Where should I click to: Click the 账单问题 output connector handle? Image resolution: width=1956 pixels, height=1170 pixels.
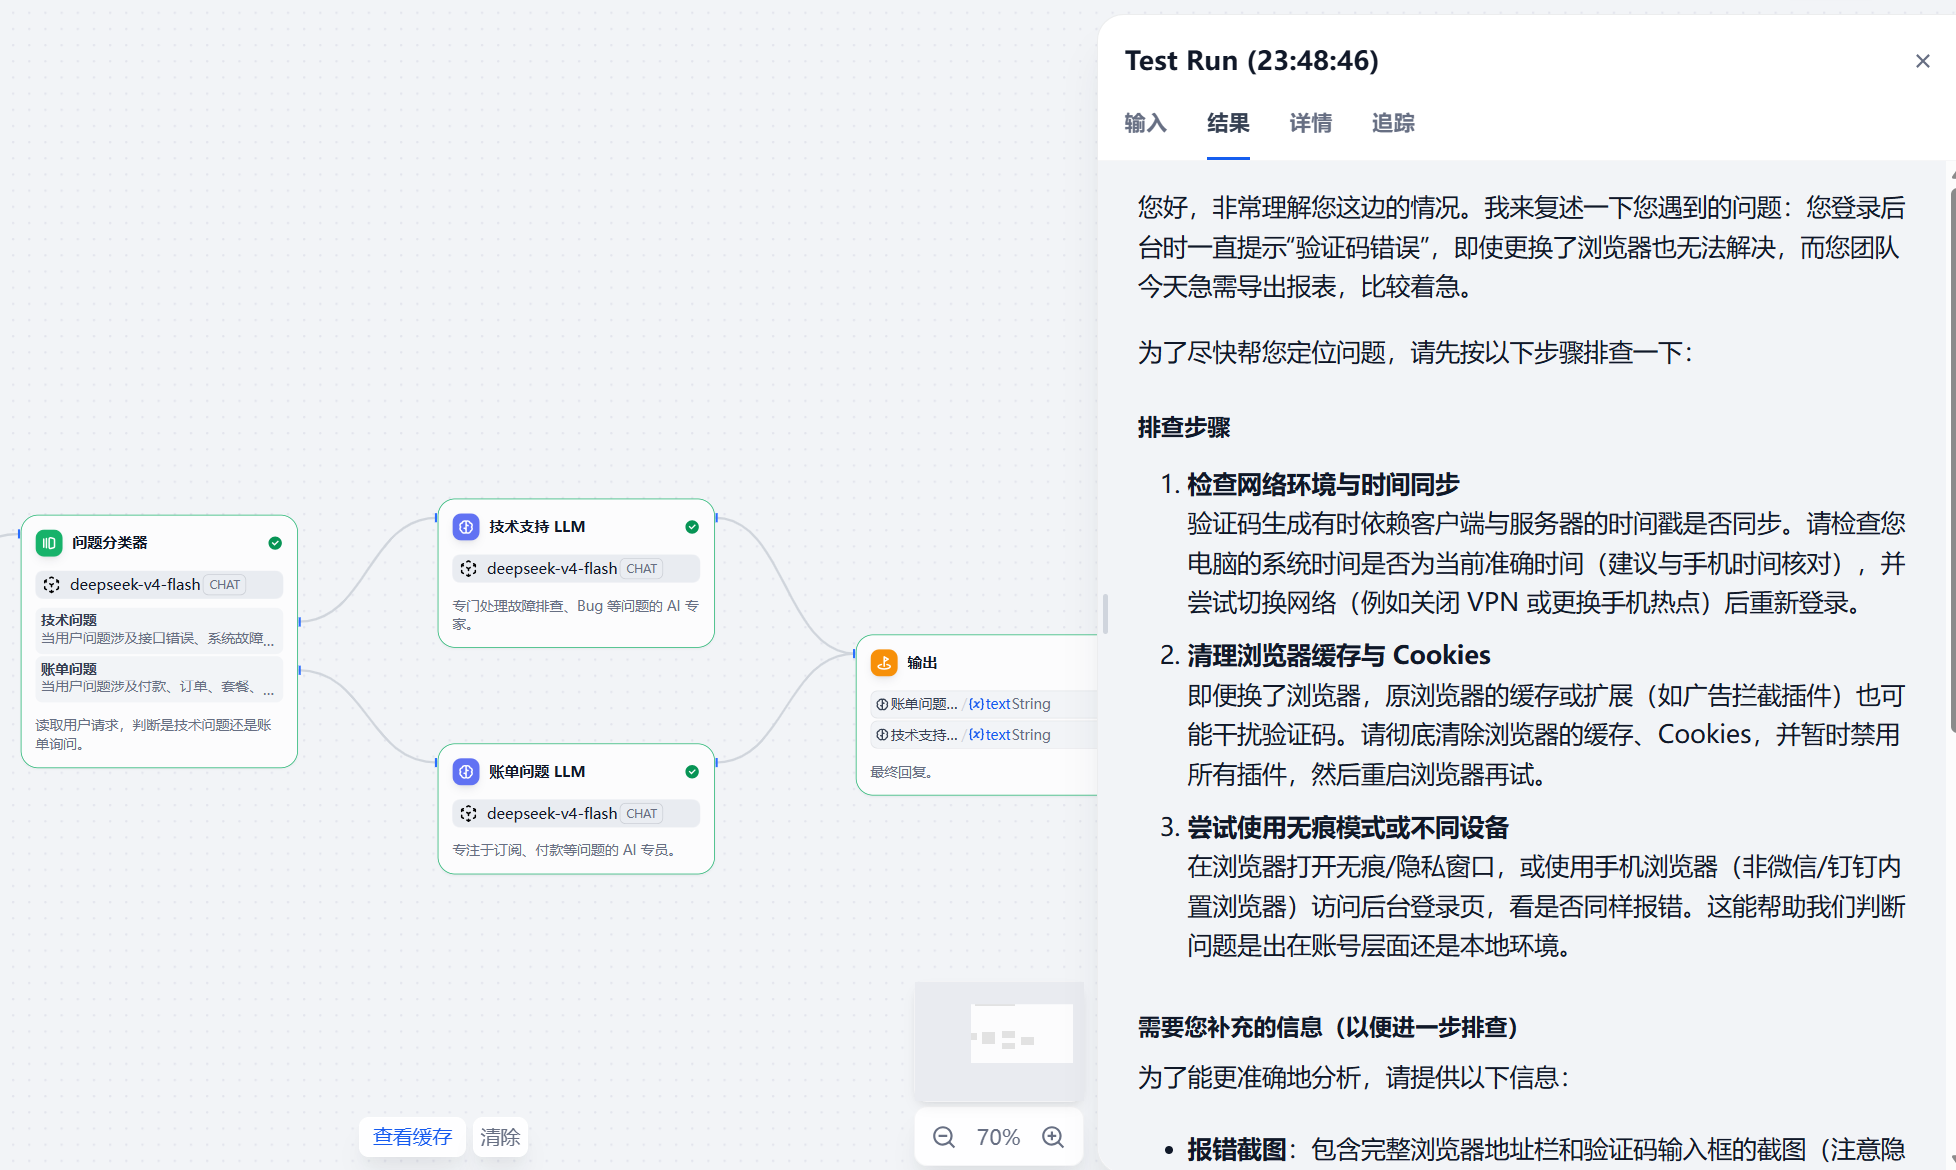tap(299, 670)
